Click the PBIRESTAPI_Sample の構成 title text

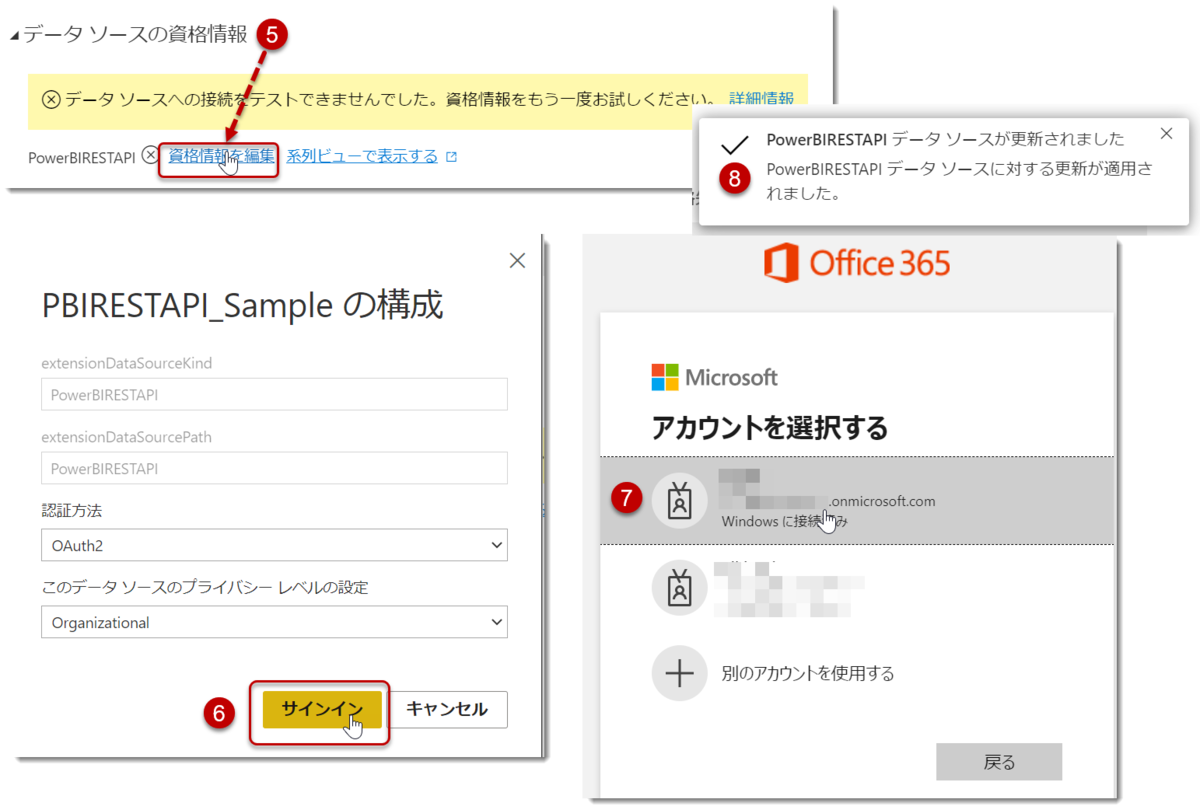pyautogui.click(x=242, y=305)
